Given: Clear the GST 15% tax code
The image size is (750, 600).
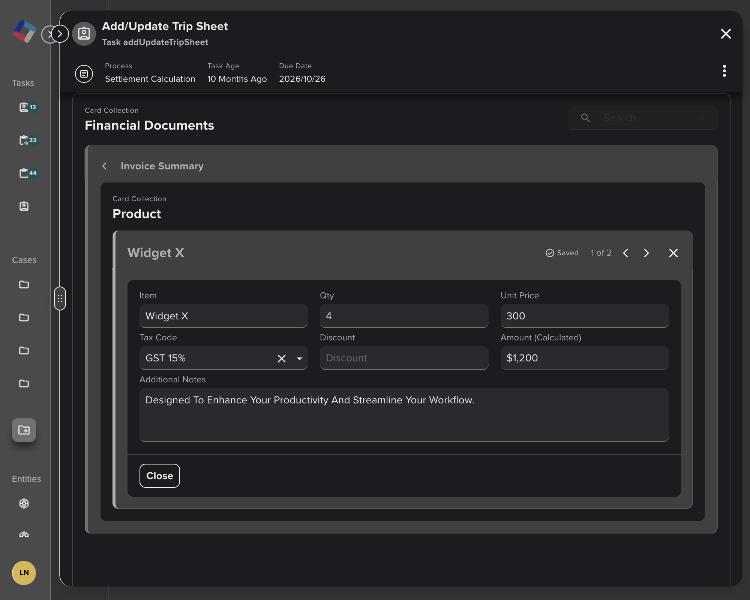Looking at the screenshot, I should click(x=281, y=358).
